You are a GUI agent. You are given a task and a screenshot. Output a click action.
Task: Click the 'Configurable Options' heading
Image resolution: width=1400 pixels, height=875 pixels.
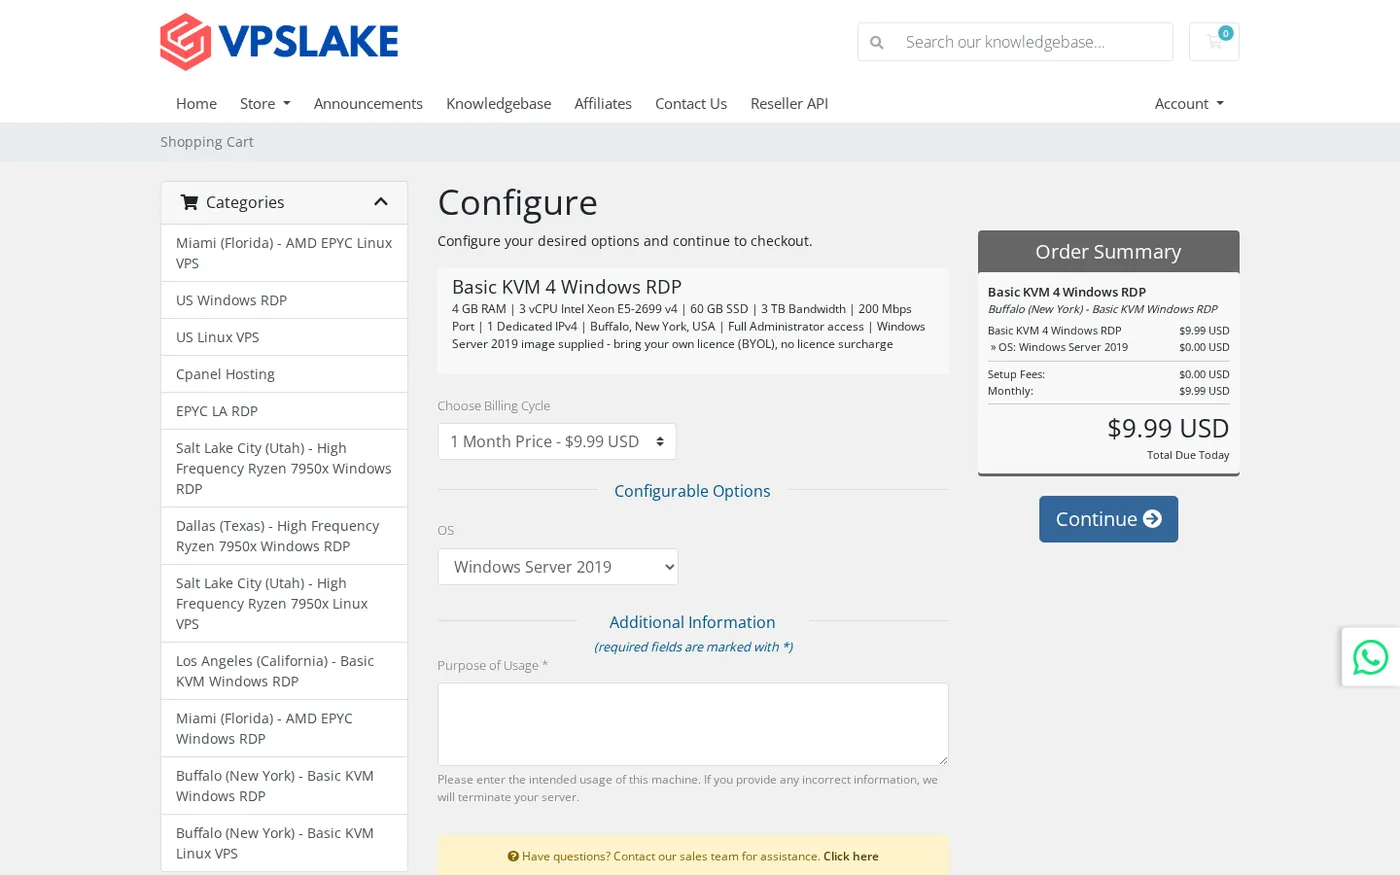pyautogui.click(x=692, y=491)
